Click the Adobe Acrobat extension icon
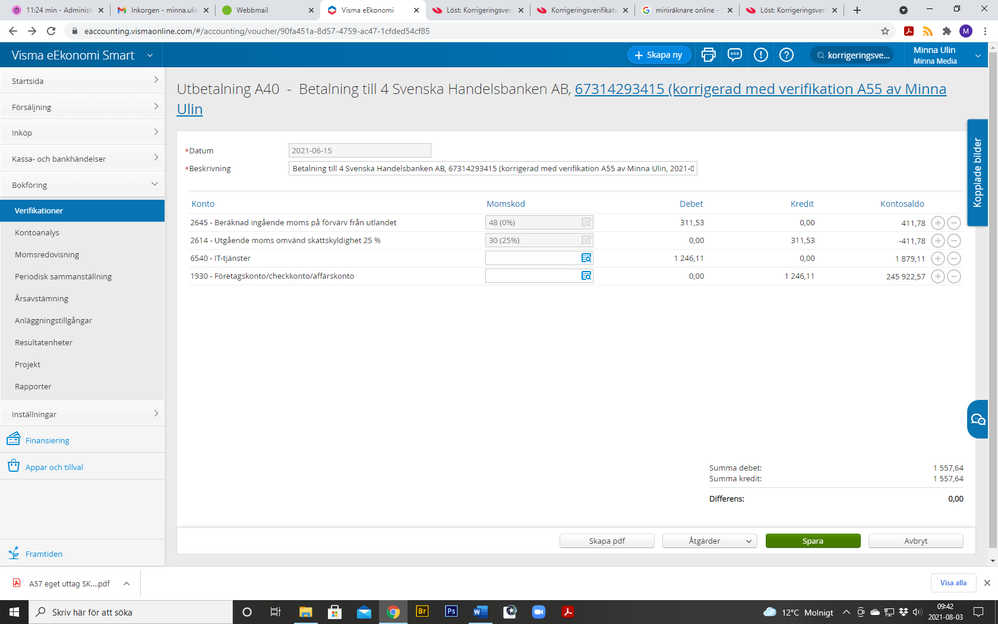 point(909,31)
